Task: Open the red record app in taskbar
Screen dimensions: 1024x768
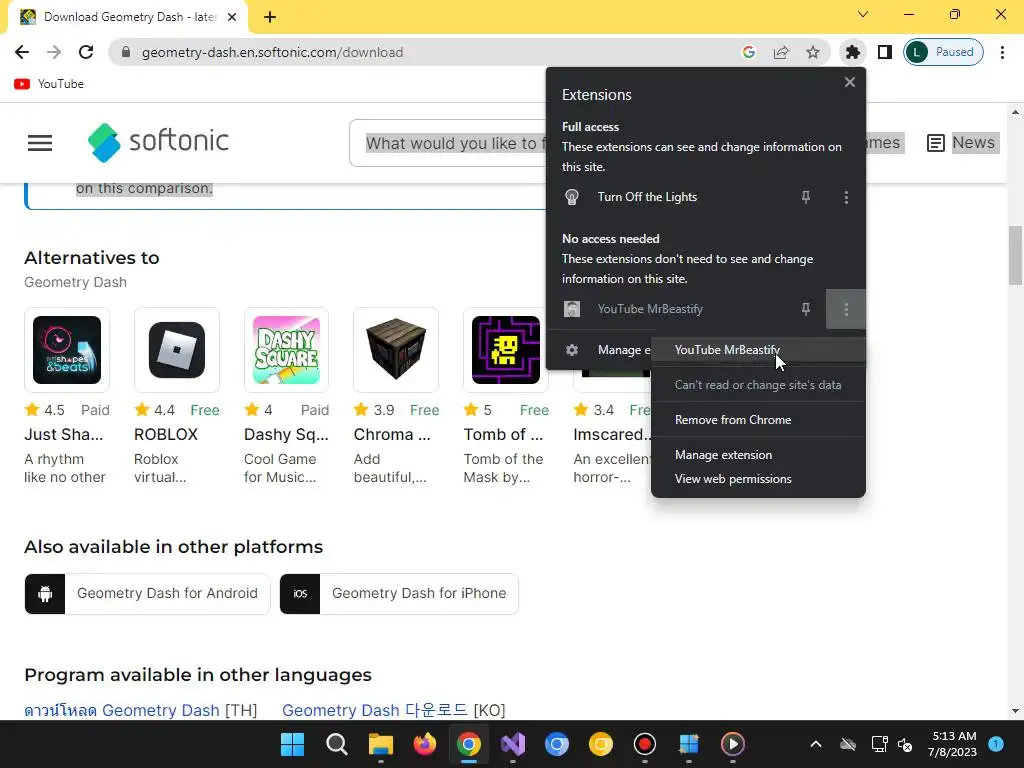Action: 645,744
